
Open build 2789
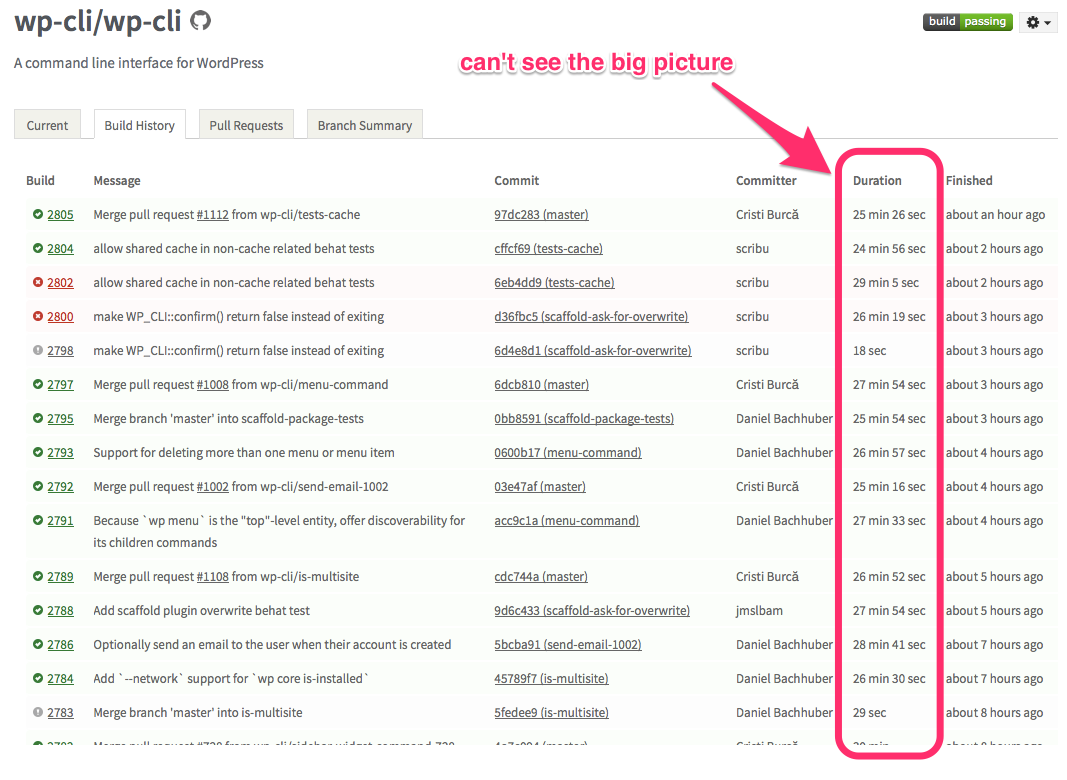(x=61, y=577)
